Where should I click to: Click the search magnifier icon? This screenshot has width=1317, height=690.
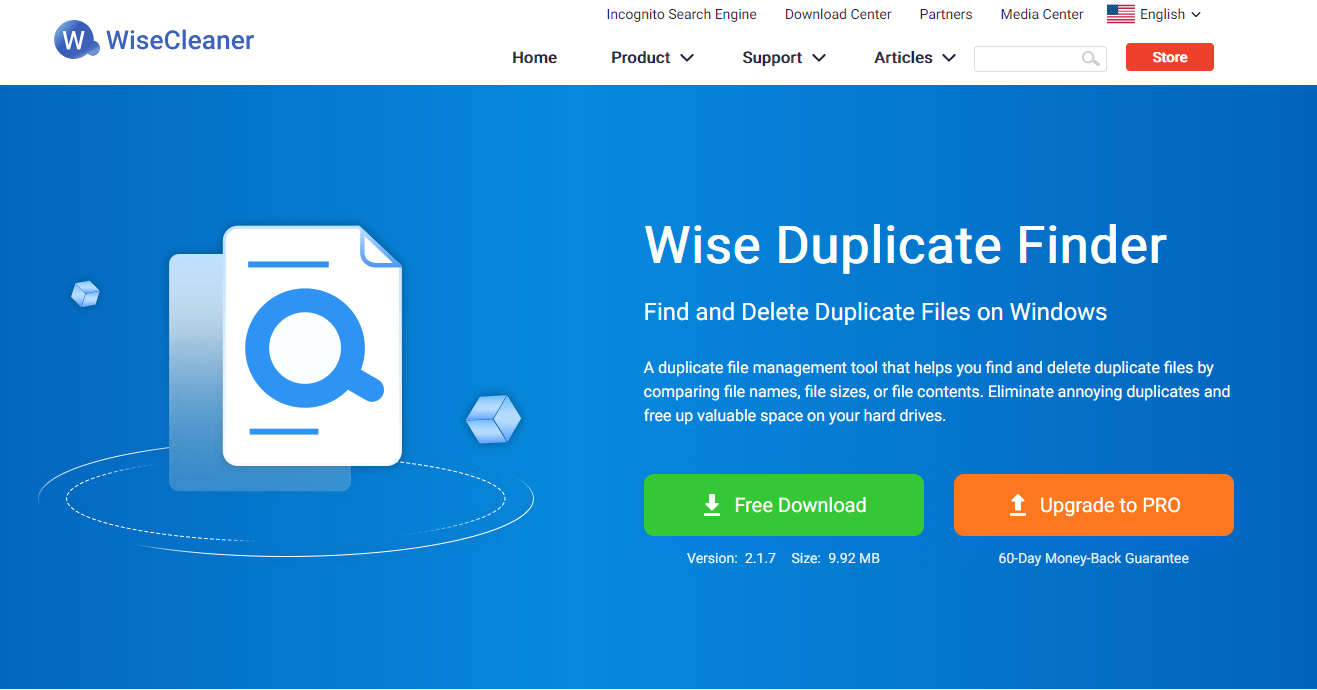(x=1091, y=59)
